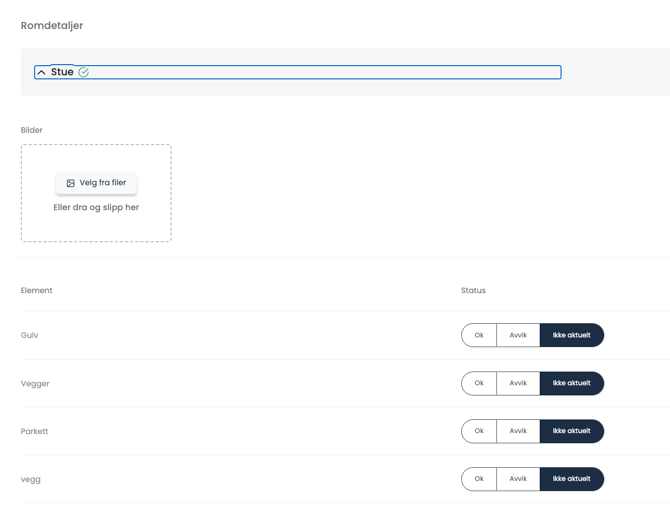Select Ikke aktuelt for Parkett

point(571,431)
